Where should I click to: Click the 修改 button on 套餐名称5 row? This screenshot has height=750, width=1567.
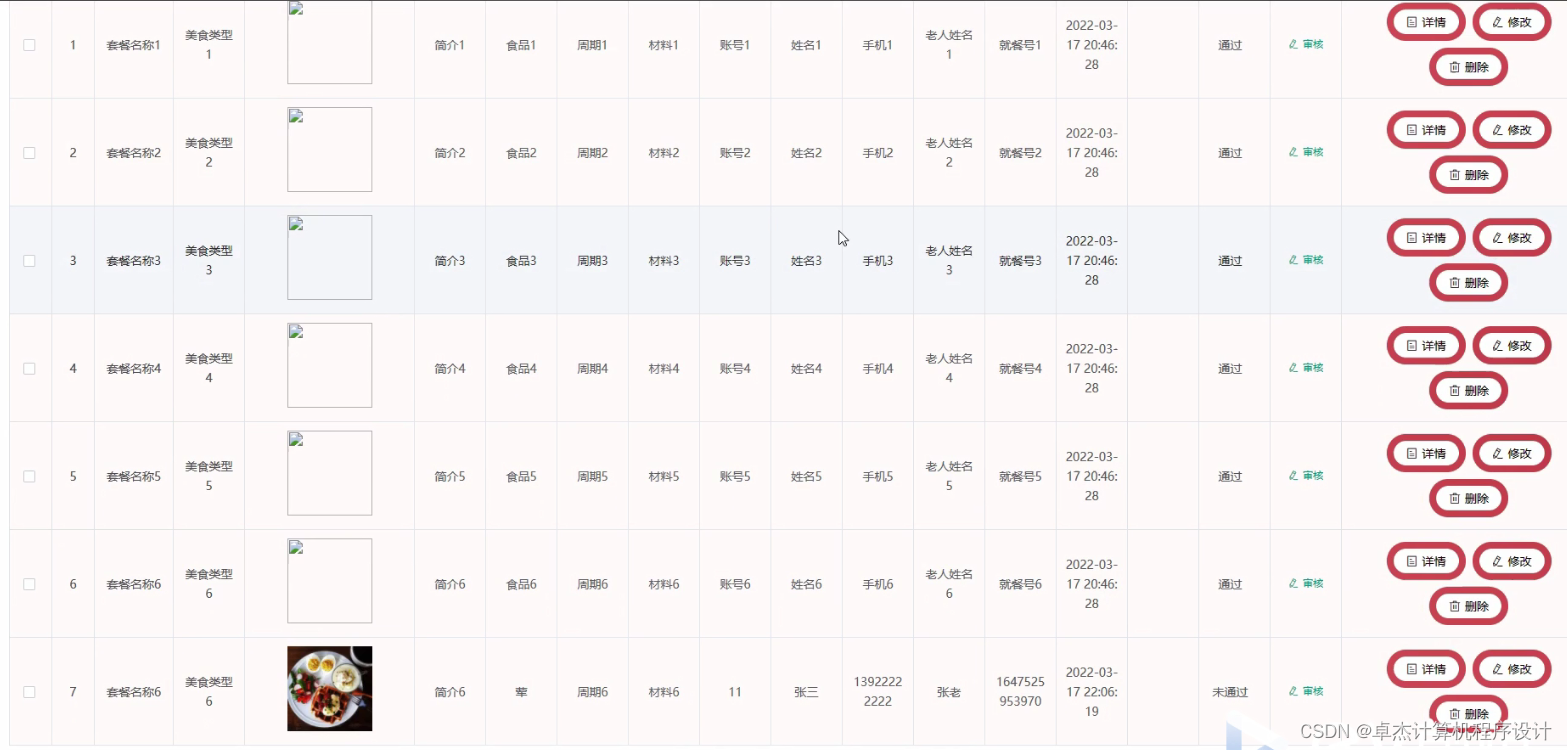coord(1510,453)
